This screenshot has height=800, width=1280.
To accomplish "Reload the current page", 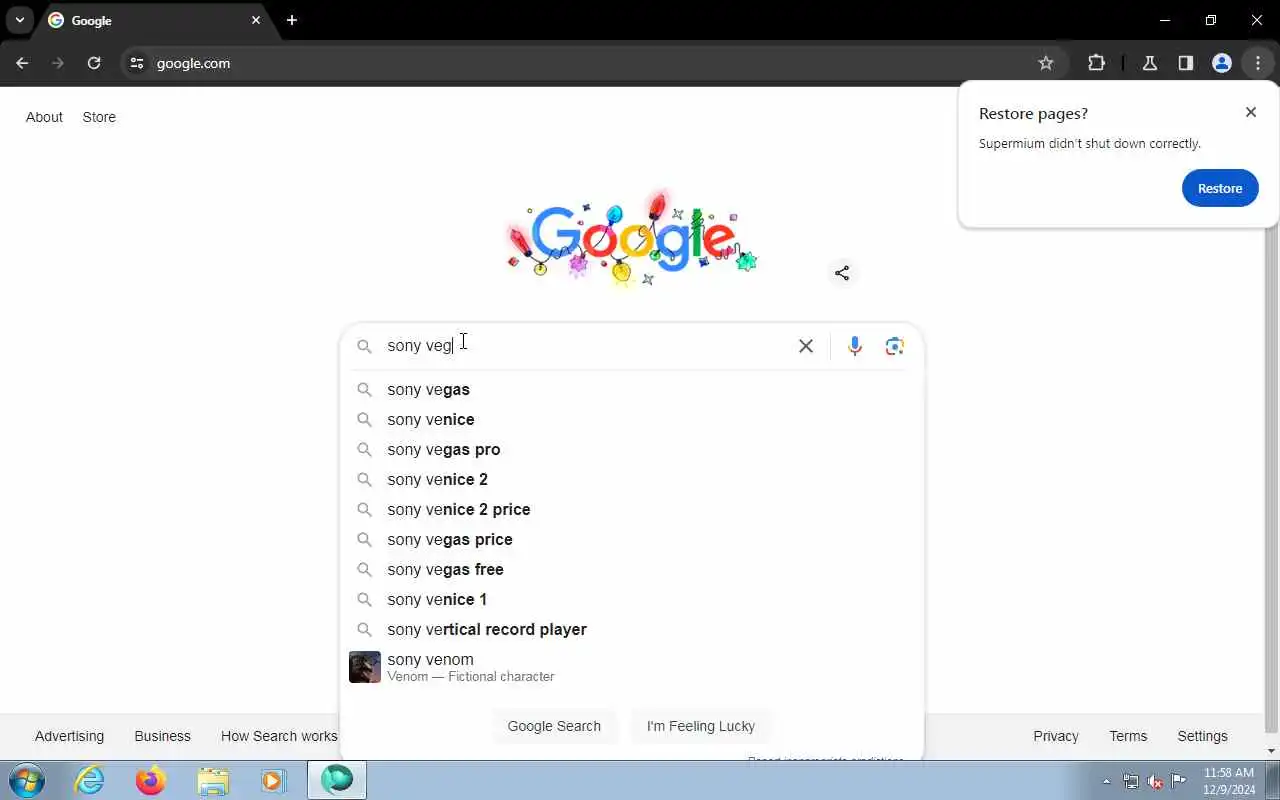I will pyautogui.click(x=94, y=63).
